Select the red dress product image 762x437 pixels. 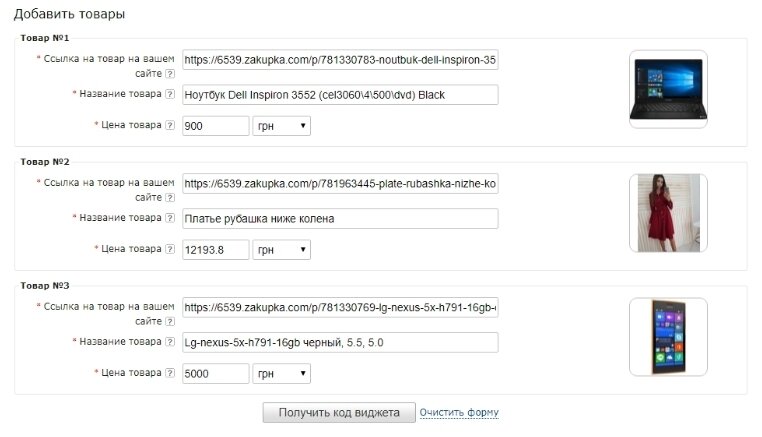coord(668,212)
